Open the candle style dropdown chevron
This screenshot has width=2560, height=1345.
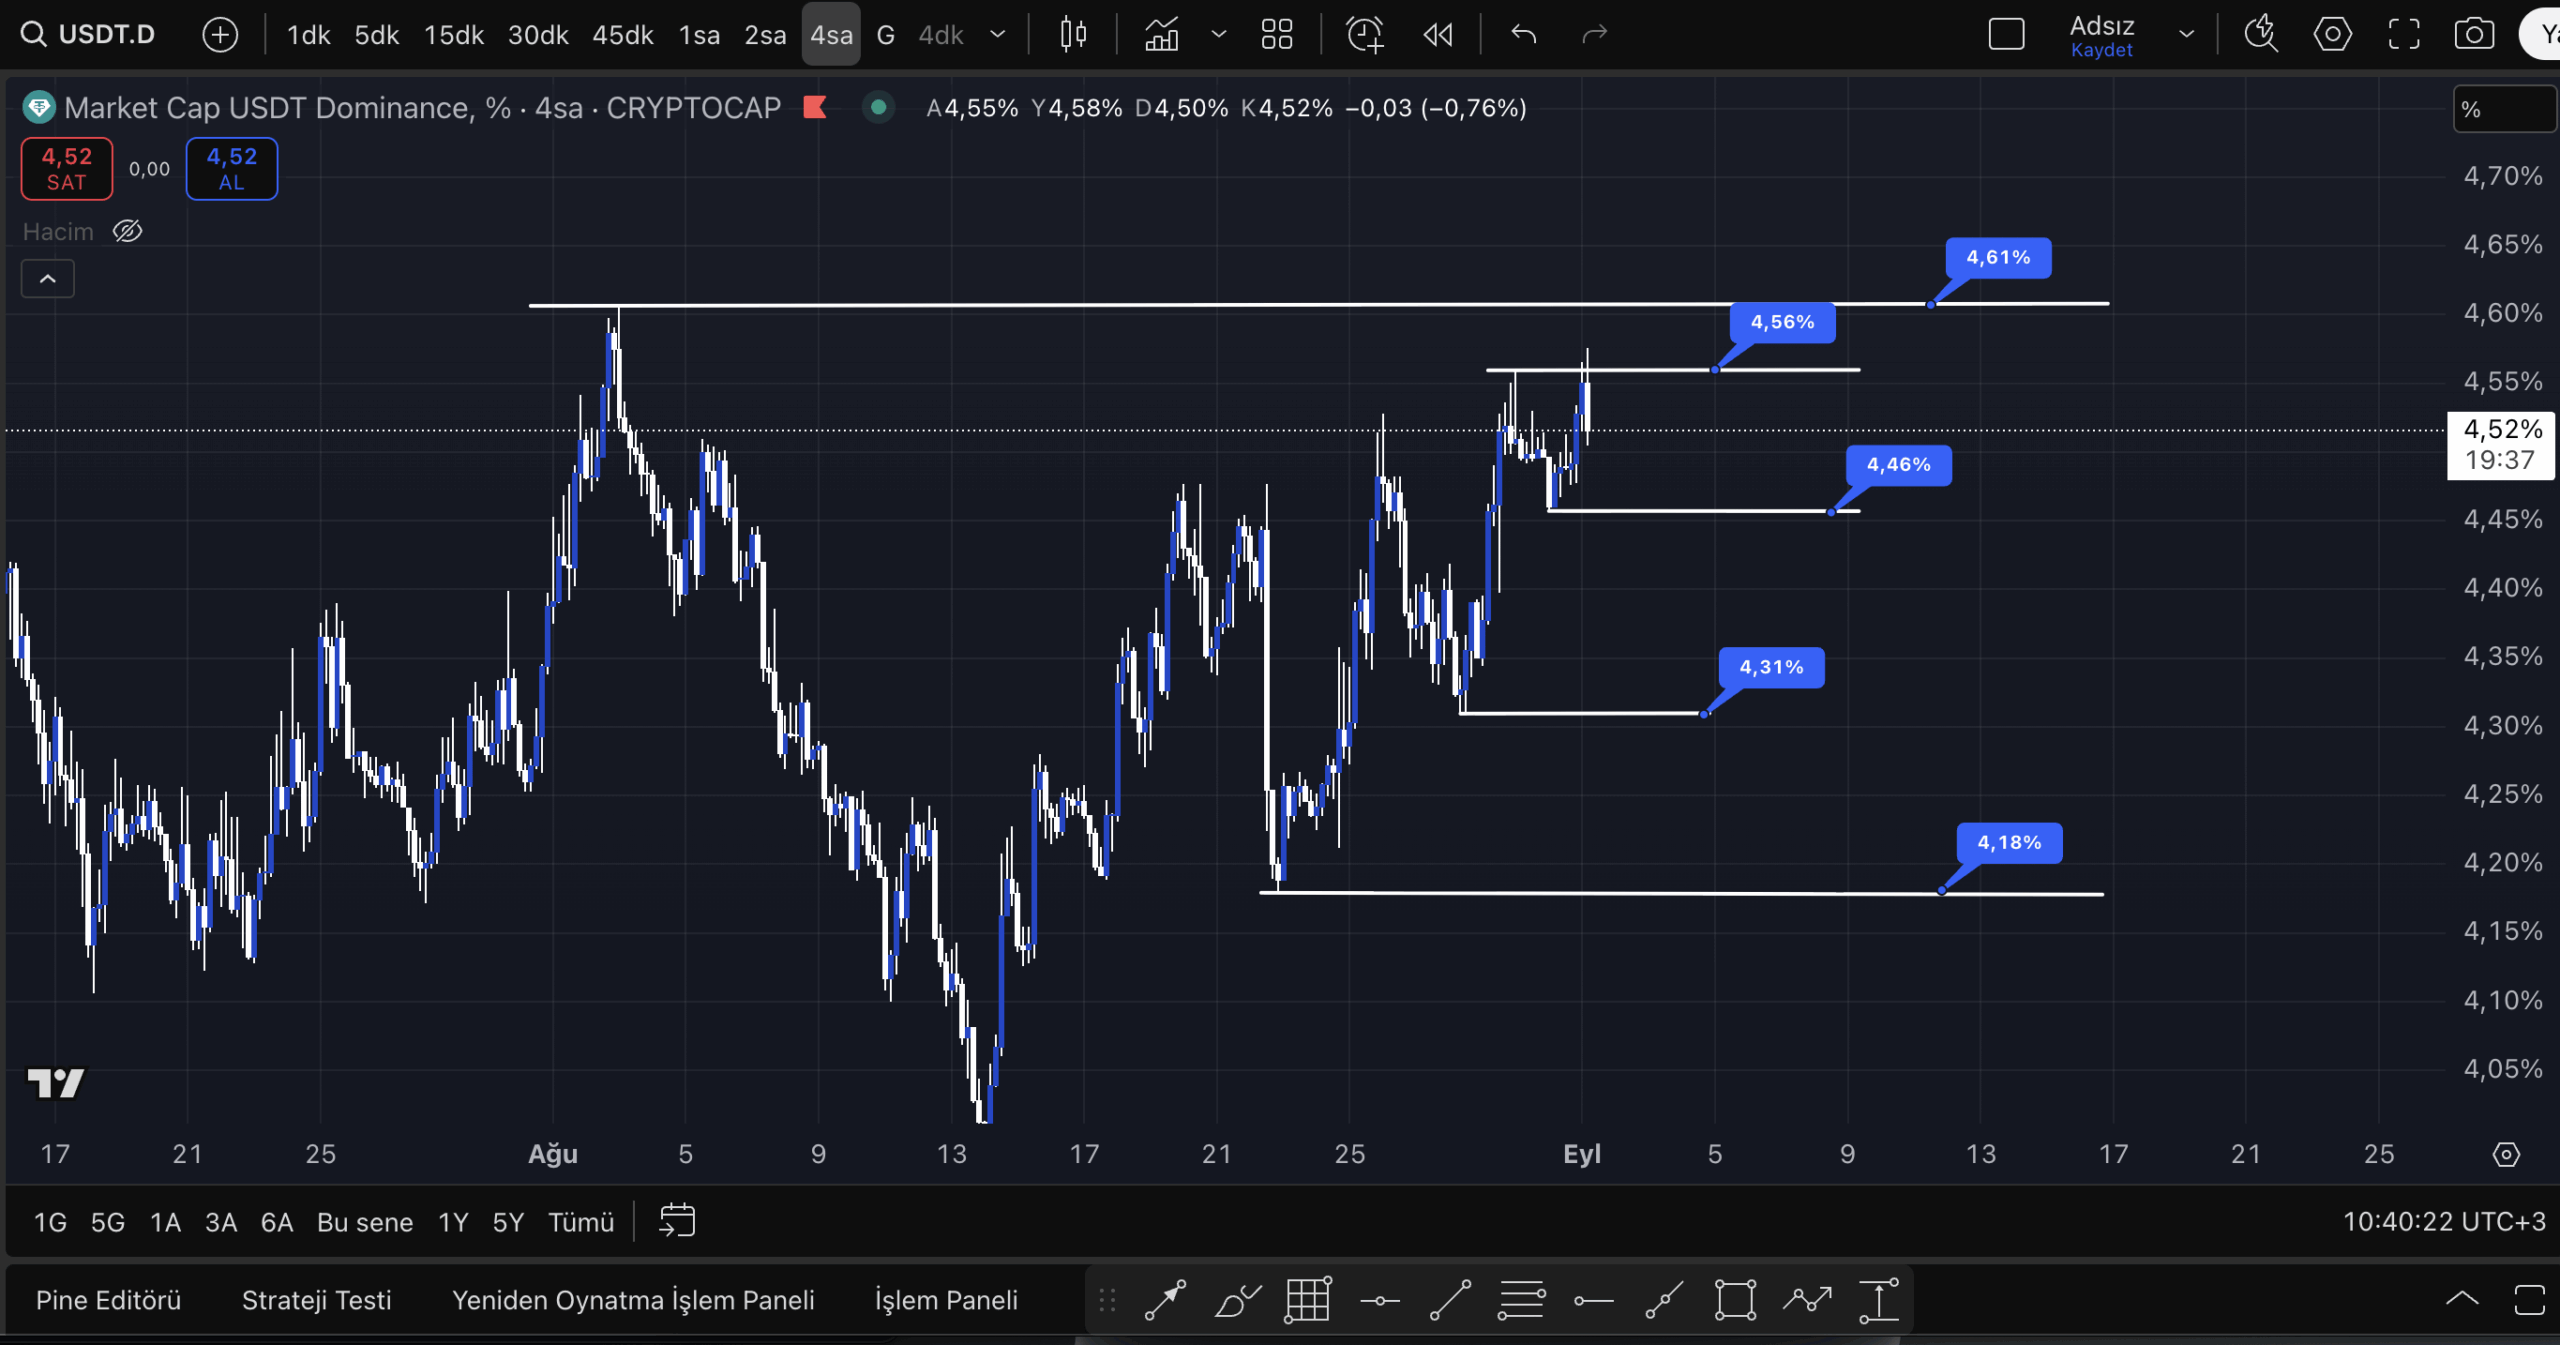[x=1218, y=33]
